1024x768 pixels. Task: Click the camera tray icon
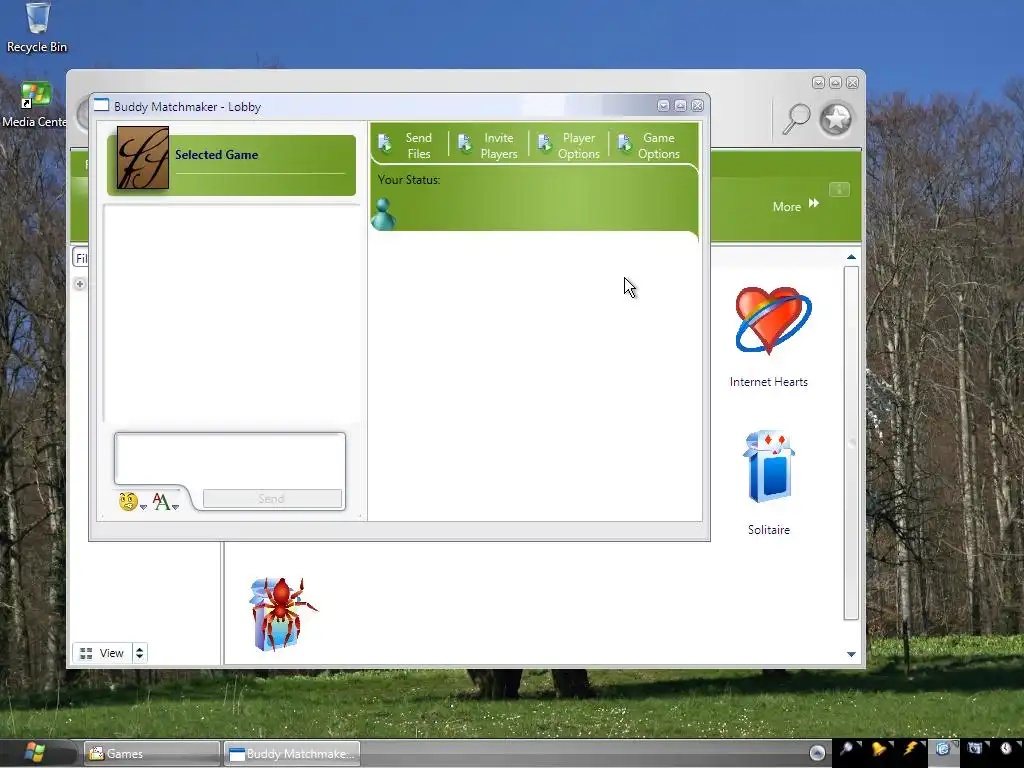pyautogui.click(x=974, y=748)
